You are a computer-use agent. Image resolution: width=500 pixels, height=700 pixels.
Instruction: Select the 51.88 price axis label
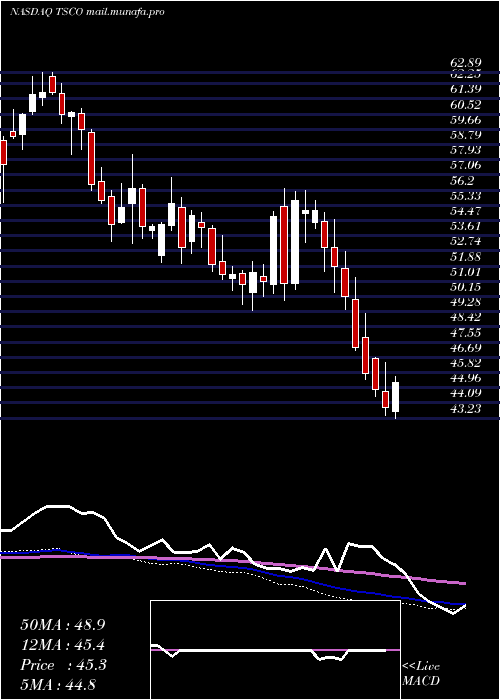pyautogui.click(x=466, y=256)
